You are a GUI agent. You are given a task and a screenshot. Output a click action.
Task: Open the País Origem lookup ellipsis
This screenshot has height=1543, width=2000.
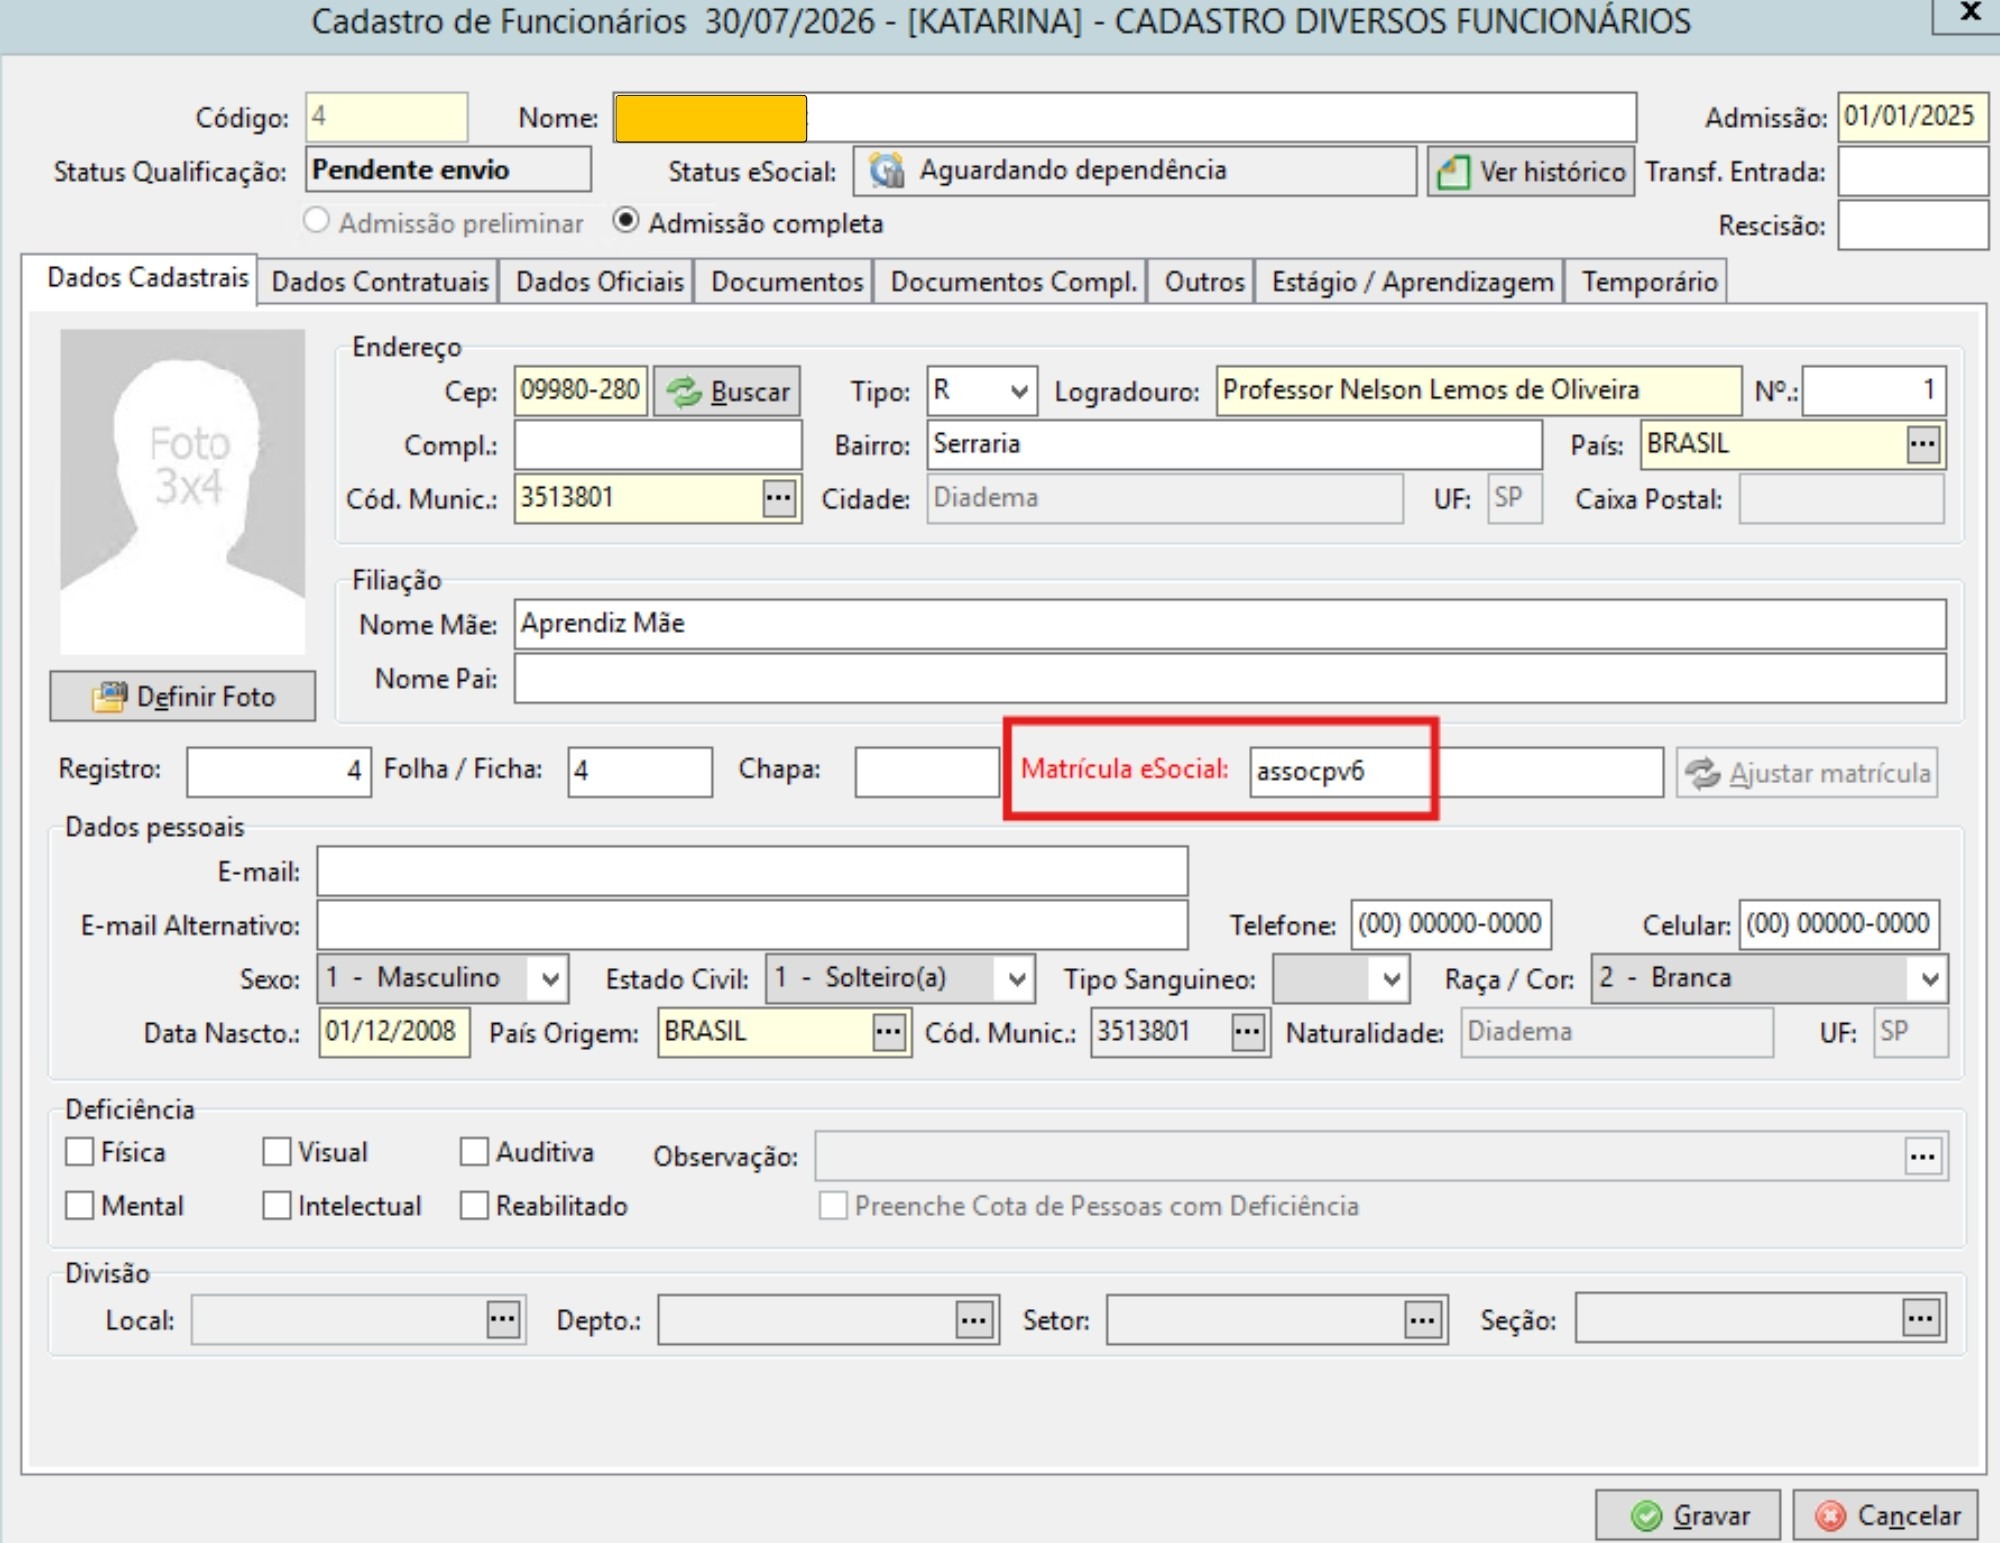888,1031
